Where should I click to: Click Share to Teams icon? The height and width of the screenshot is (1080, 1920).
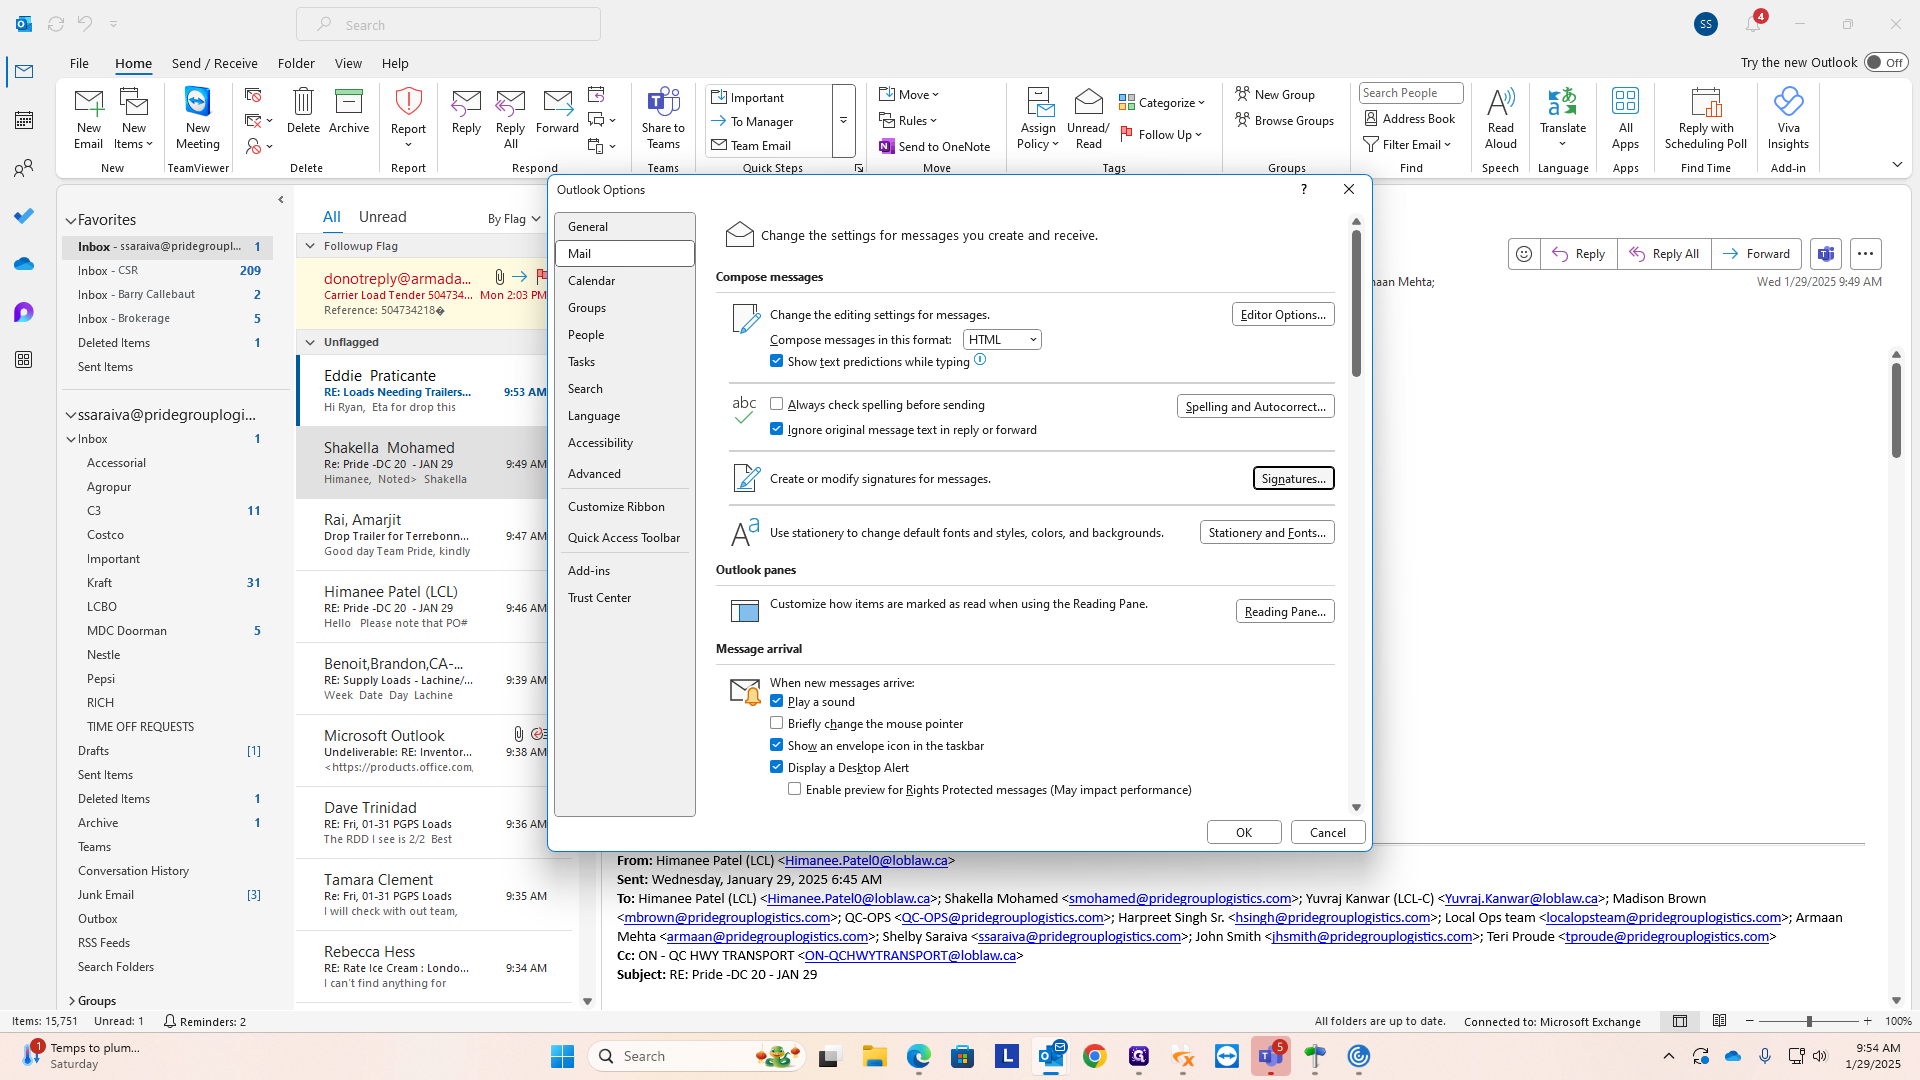click(663, 118)
